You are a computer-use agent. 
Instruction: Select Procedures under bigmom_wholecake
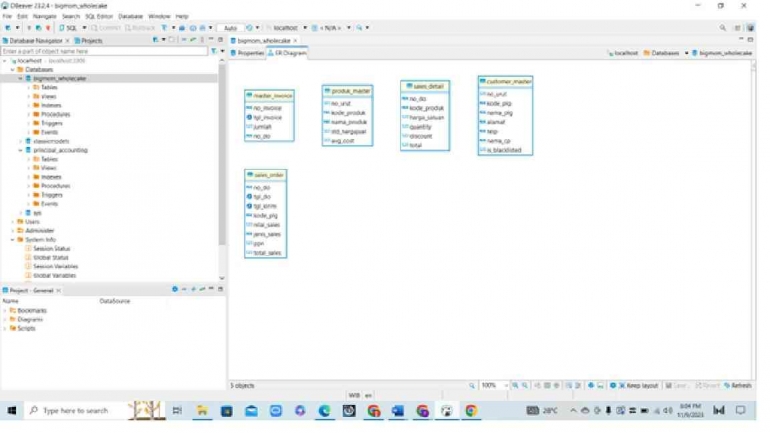pyautogui.click(x=55, y=114)
